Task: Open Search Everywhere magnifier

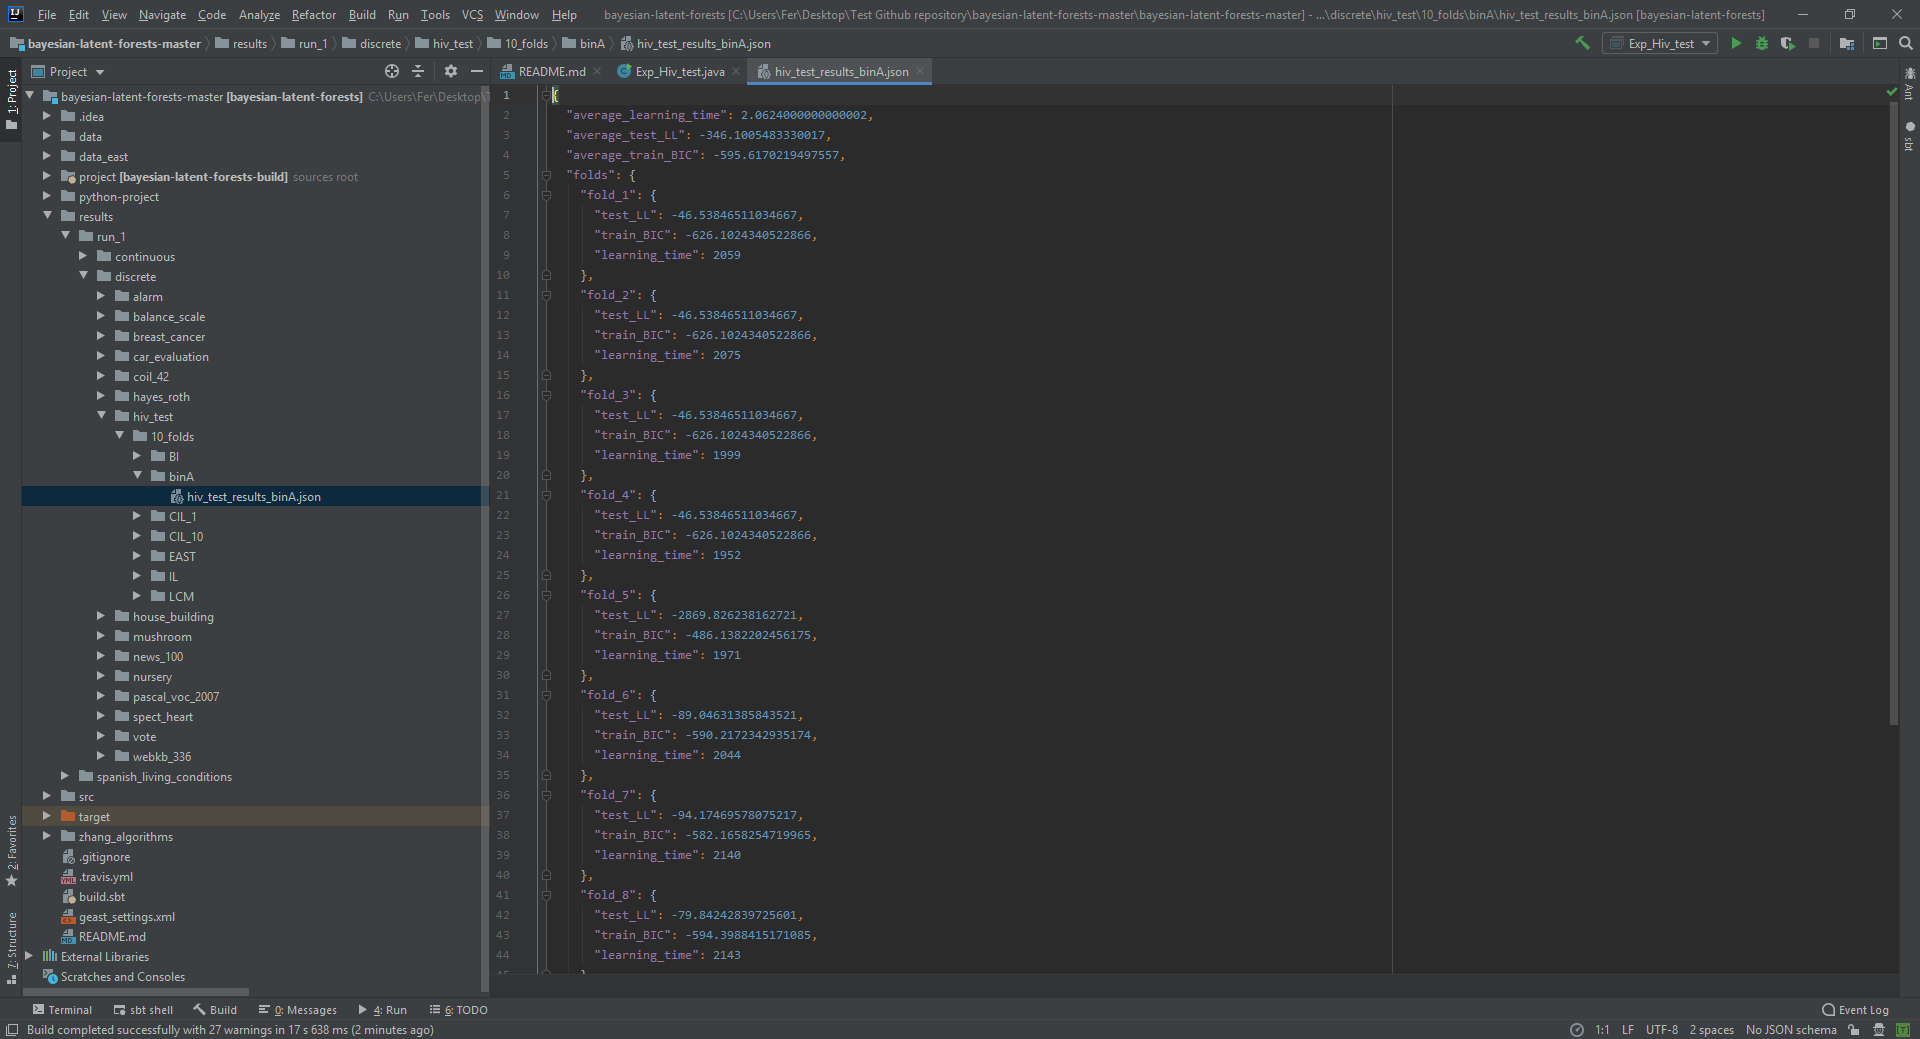Action: pyautogui.click(x=1906, y=43)
